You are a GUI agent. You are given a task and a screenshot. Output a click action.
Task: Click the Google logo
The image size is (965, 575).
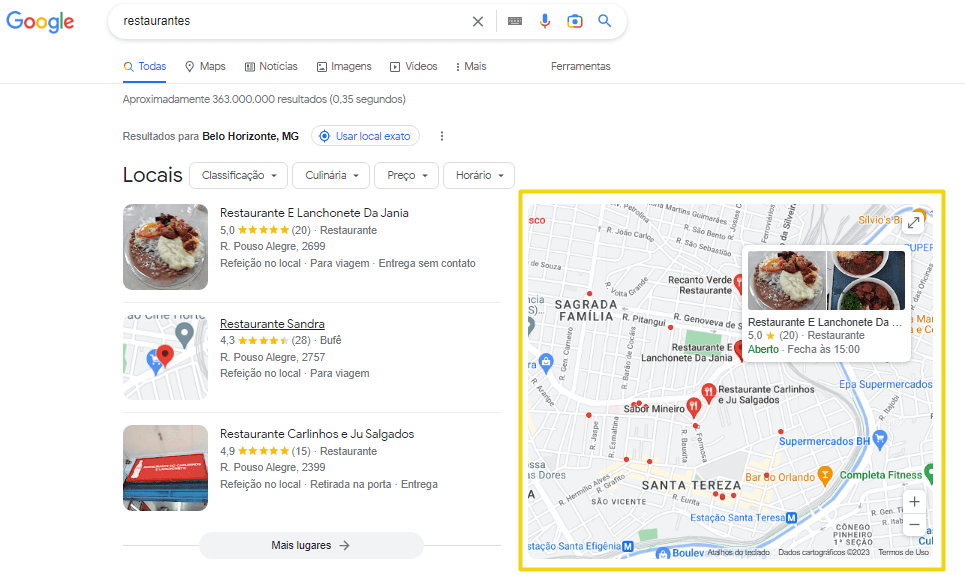[x=40, y=22]
